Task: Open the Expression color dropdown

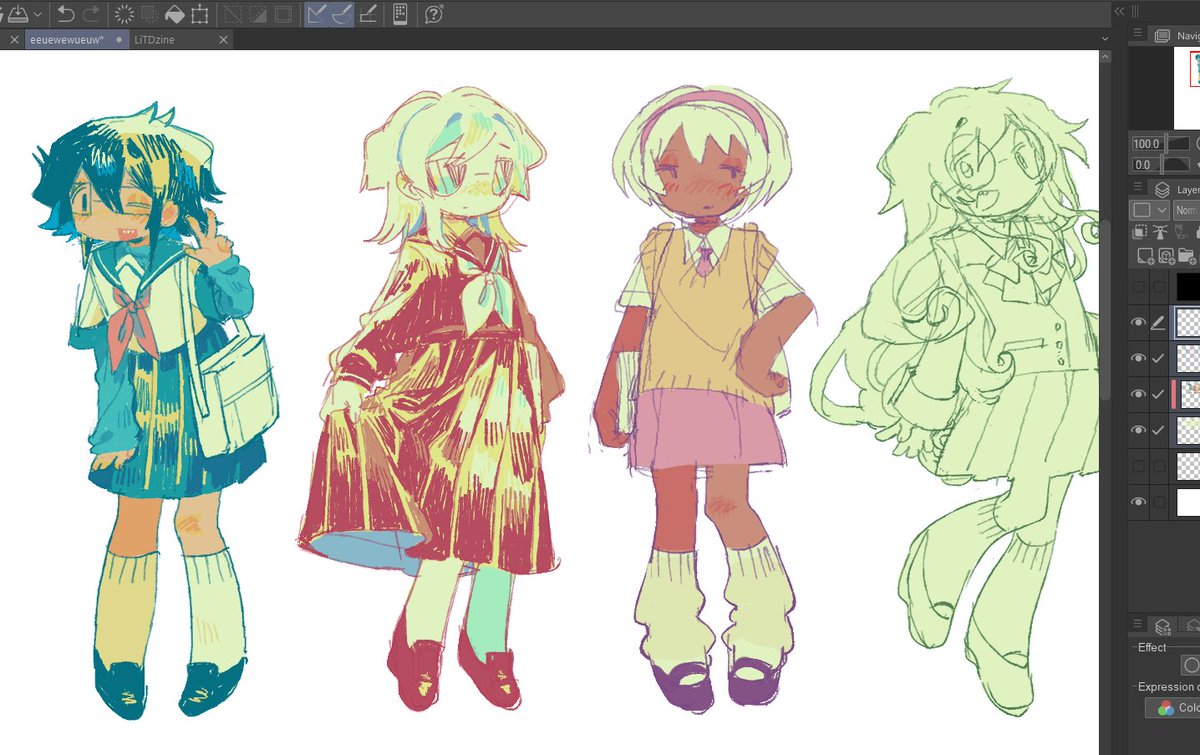Action: (1174, 708)
